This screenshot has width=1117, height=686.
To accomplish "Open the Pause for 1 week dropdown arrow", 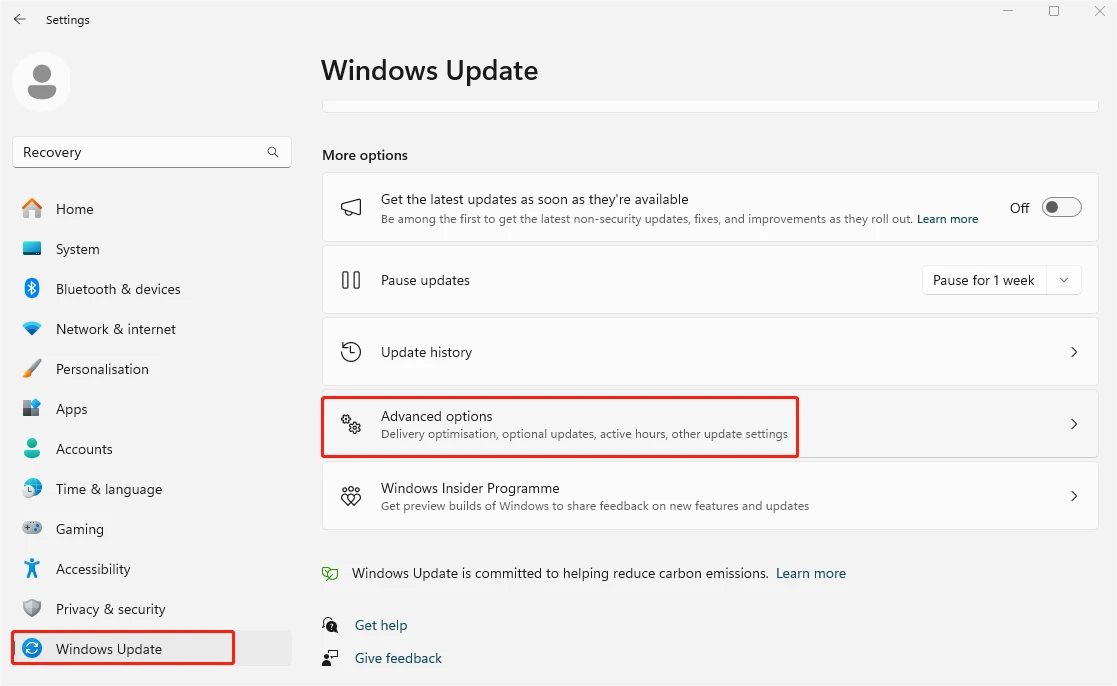I will tap(1064, 280).
